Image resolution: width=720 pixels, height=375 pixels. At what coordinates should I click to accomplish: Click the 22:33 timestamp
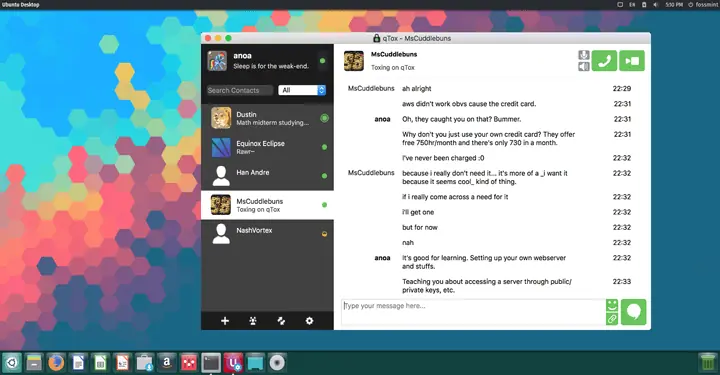pyautogui.click(x=622, y=281)
